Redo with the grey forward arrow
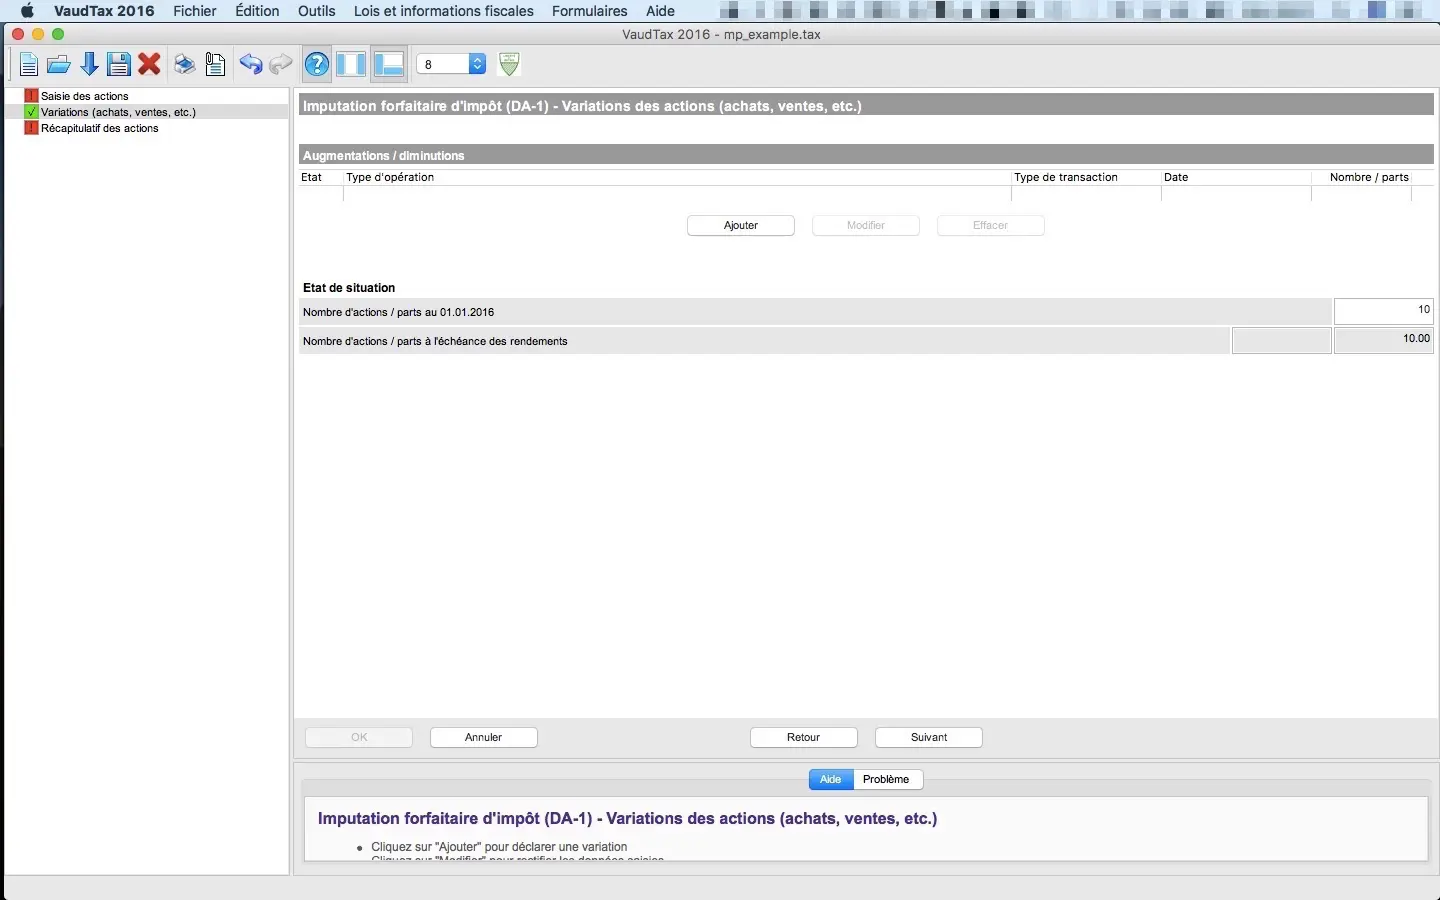 pyautogui.click(x=281, y=65)
